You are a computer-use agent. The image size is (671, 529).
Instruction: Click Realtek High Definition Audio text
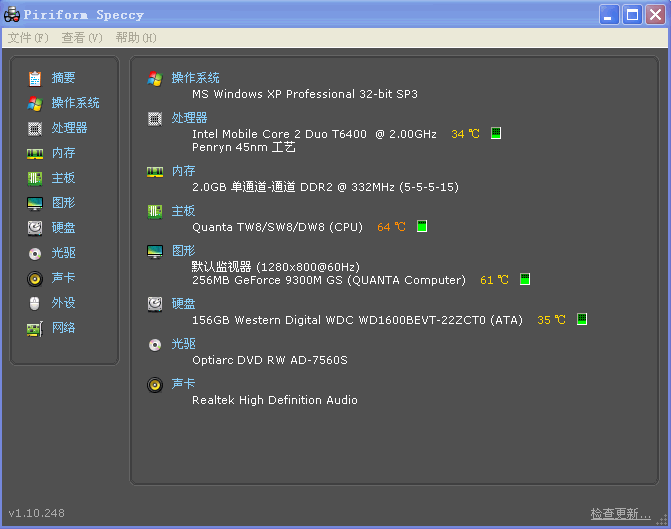coord(275,400)
